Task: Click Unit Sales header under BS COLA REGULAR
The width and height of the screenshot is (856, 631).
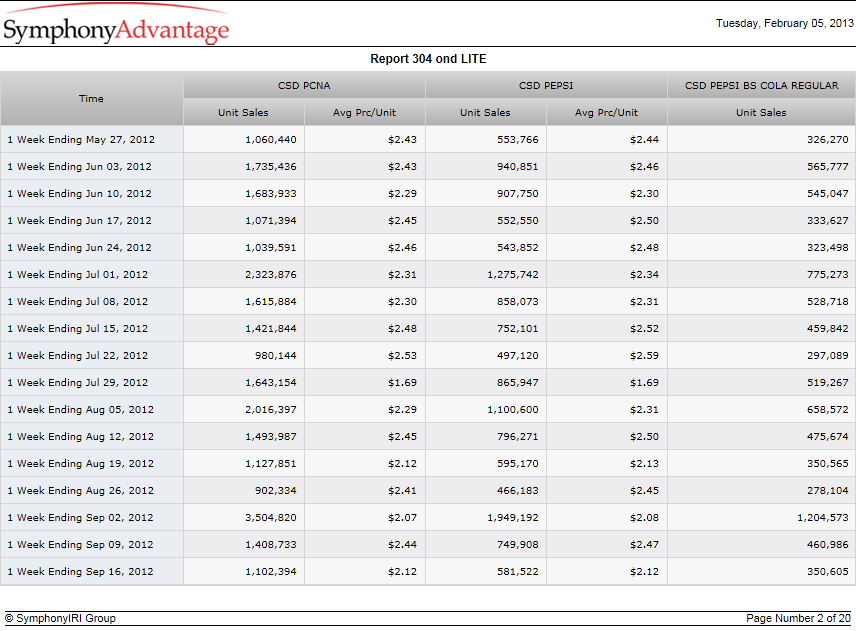Action: (x=762, y=112)
